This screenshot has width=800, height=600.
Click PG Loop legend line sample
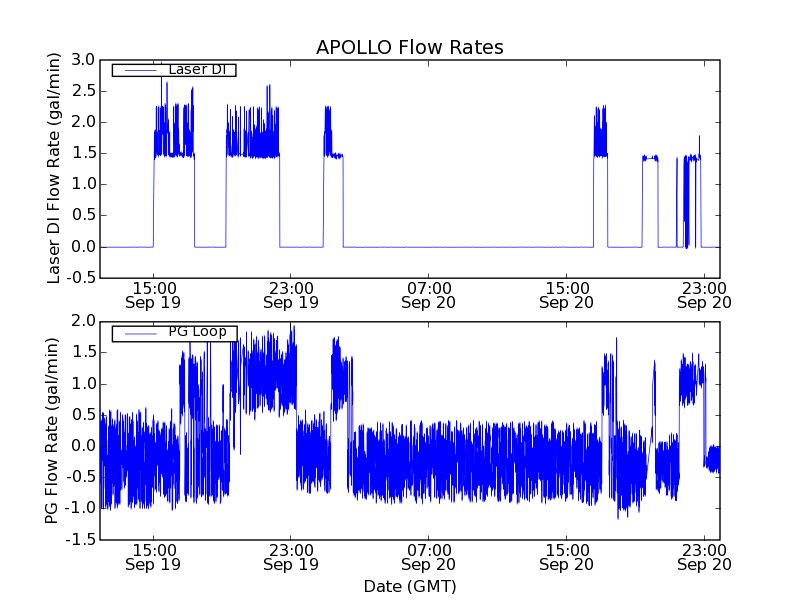pos(141,334)
